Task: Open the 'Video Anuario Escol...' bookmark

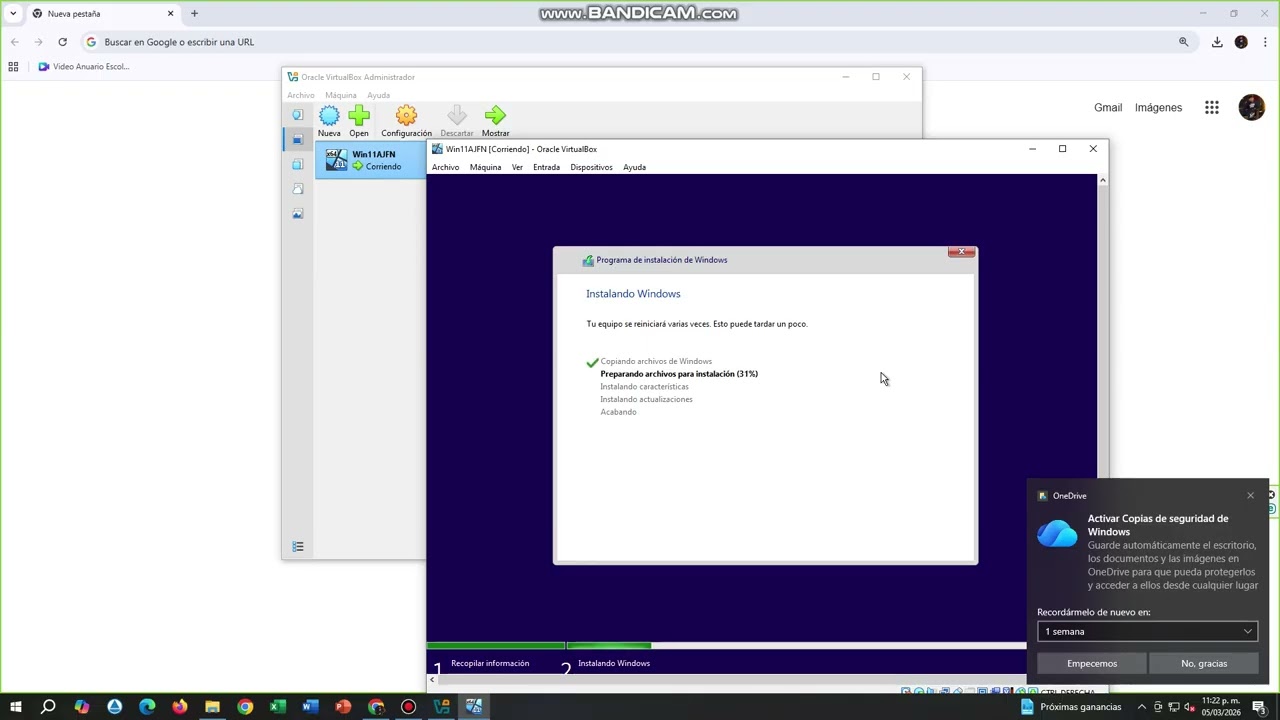Action: click(84, 67)
